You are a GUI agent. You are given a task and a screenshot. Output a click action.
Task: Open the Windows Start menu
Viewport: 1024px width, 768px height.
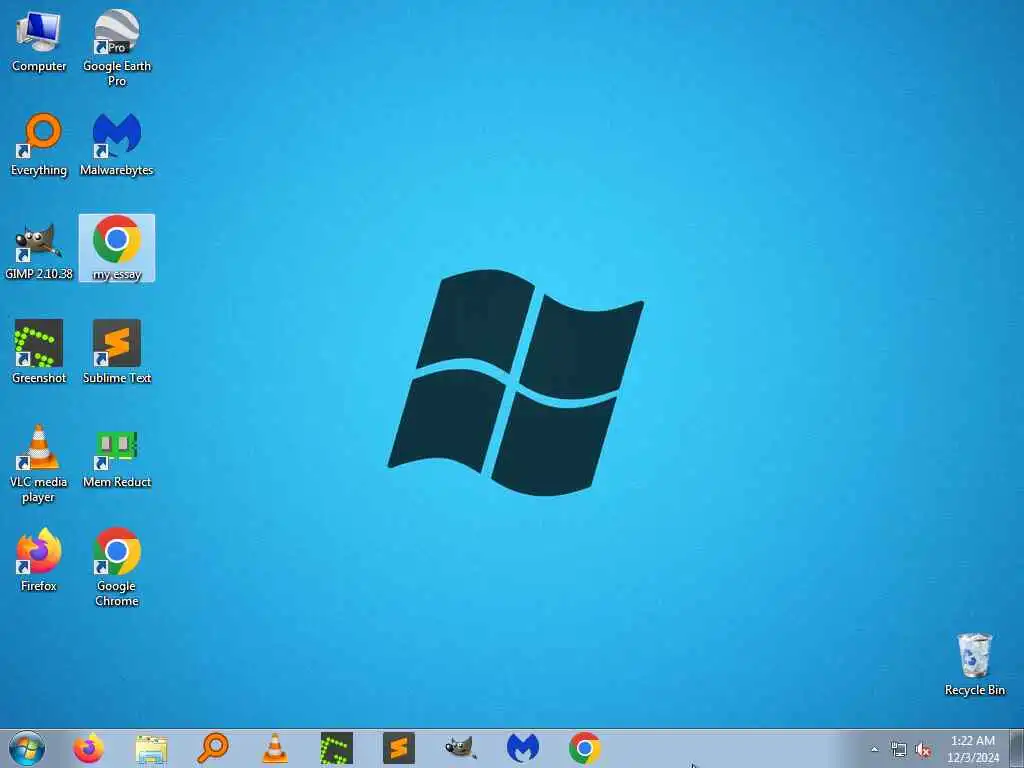coord(27,748)
